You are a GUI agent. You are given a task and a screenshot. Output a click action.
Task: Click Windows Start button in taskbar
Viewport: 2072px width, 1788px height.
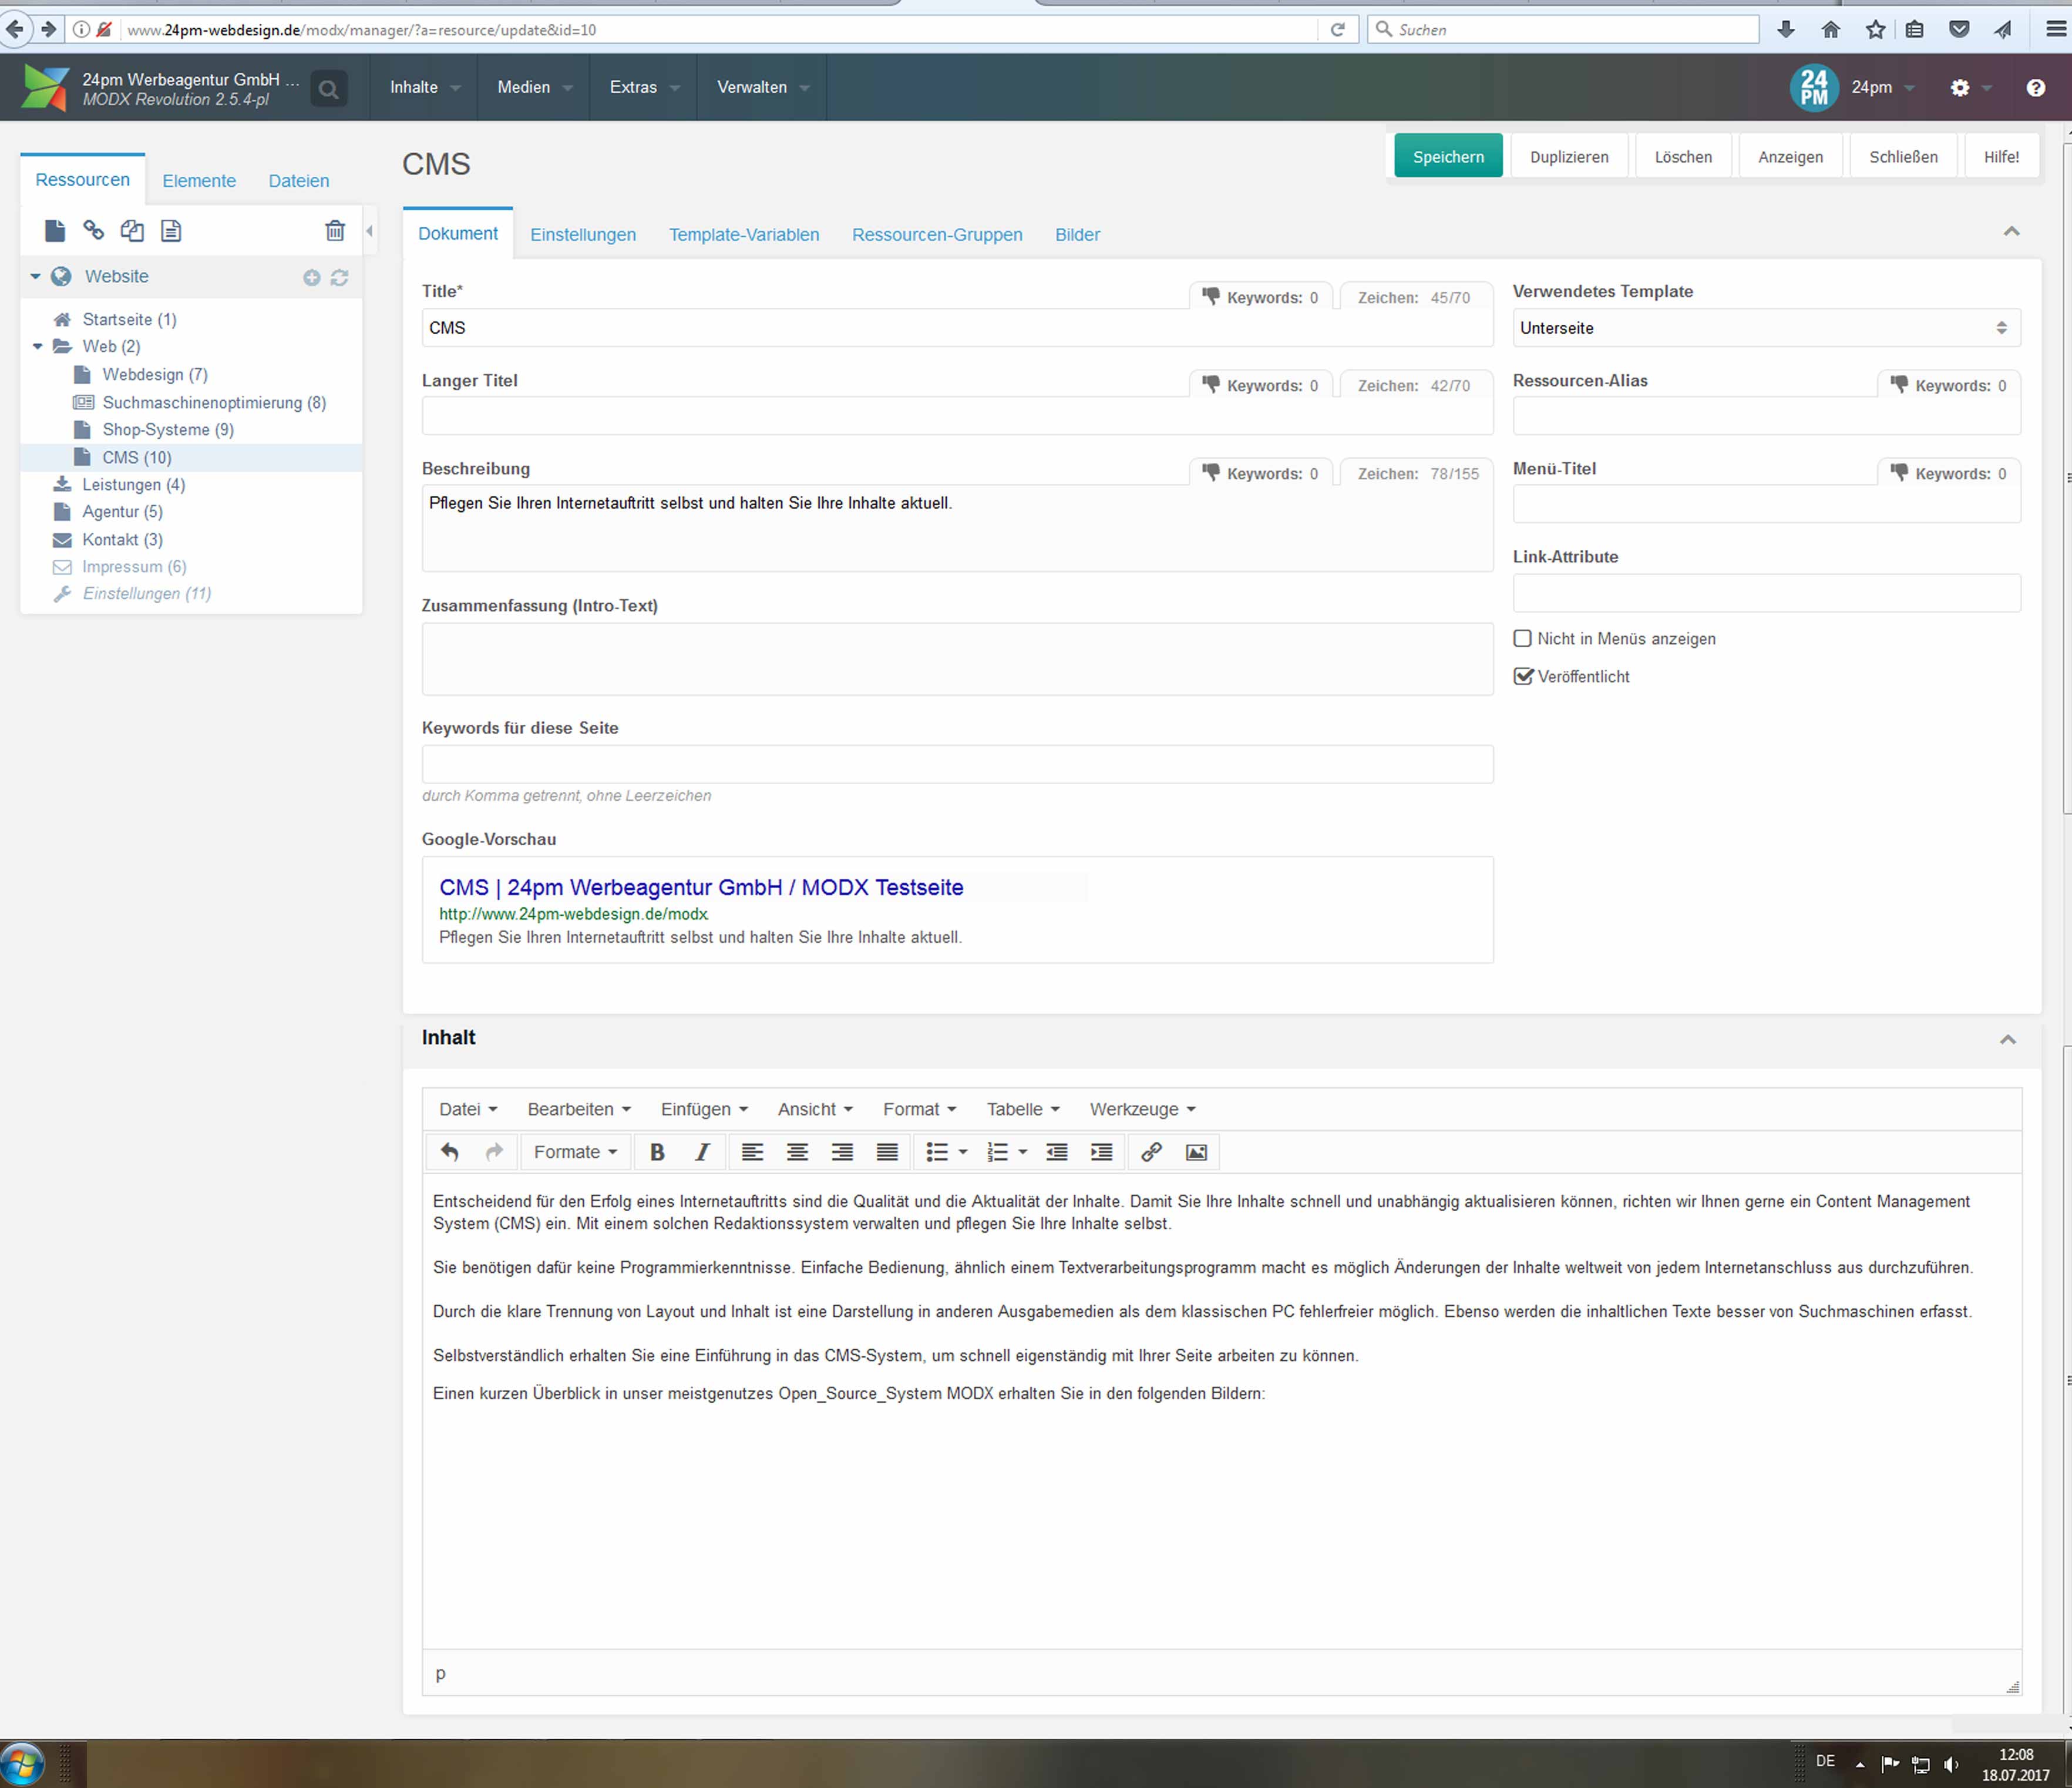(x=22, y=1764)
